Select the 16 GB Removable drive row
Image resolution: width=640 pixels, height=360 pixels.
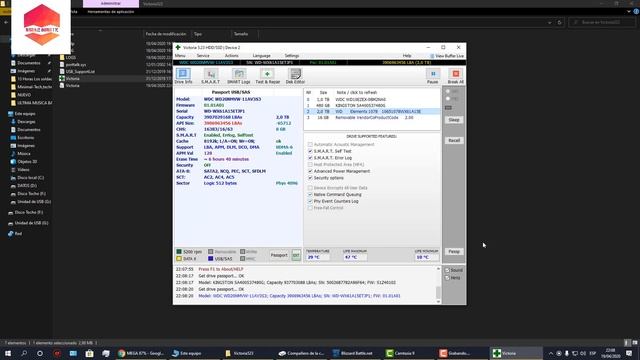click(372, 118)
